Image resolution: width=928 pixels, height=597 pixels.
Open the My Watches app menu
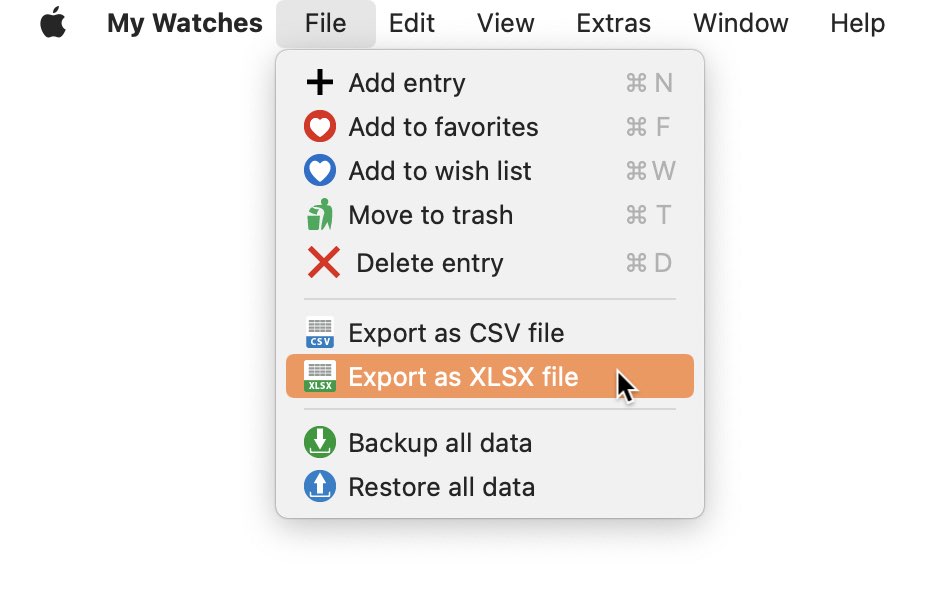tap(185, 24)
